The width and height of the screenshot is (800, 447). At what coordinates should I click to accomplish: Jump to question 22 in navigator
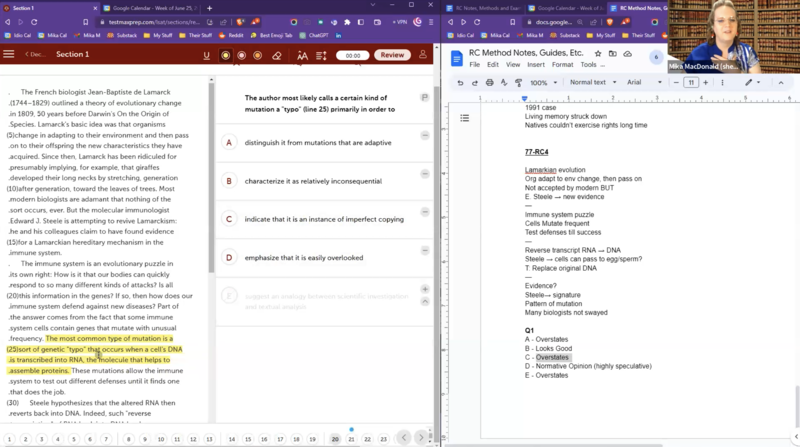(367, 439)
